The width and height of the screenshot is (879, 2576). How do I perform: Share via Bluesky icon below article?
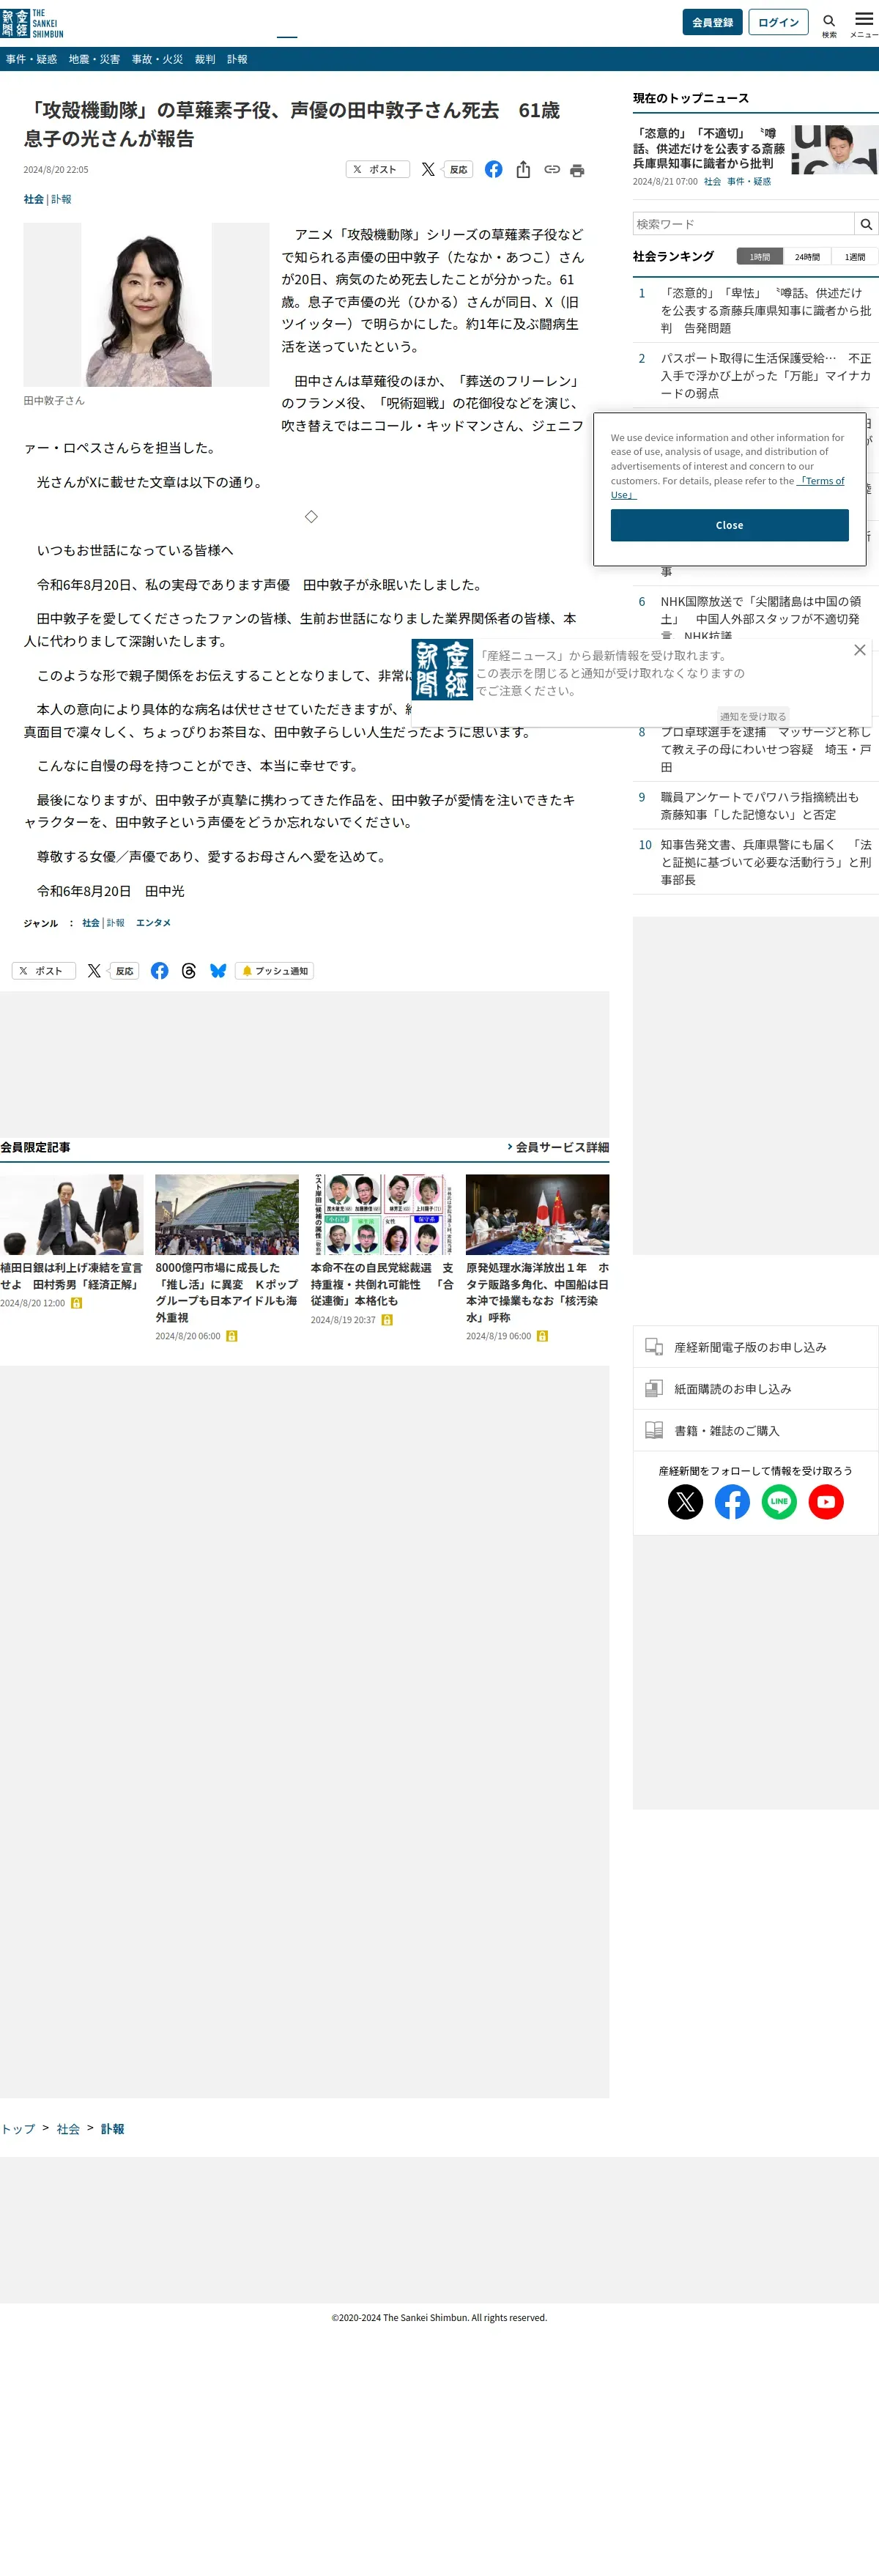coord(218,971)
